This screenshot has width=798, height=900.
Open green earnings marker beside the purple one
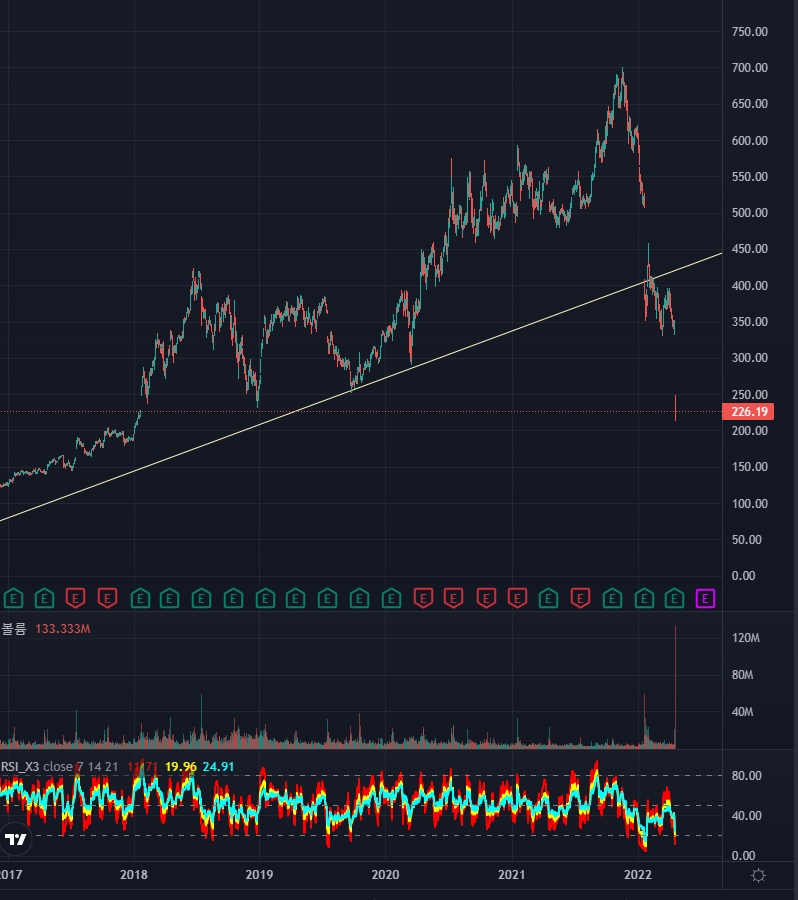point(675,599)
